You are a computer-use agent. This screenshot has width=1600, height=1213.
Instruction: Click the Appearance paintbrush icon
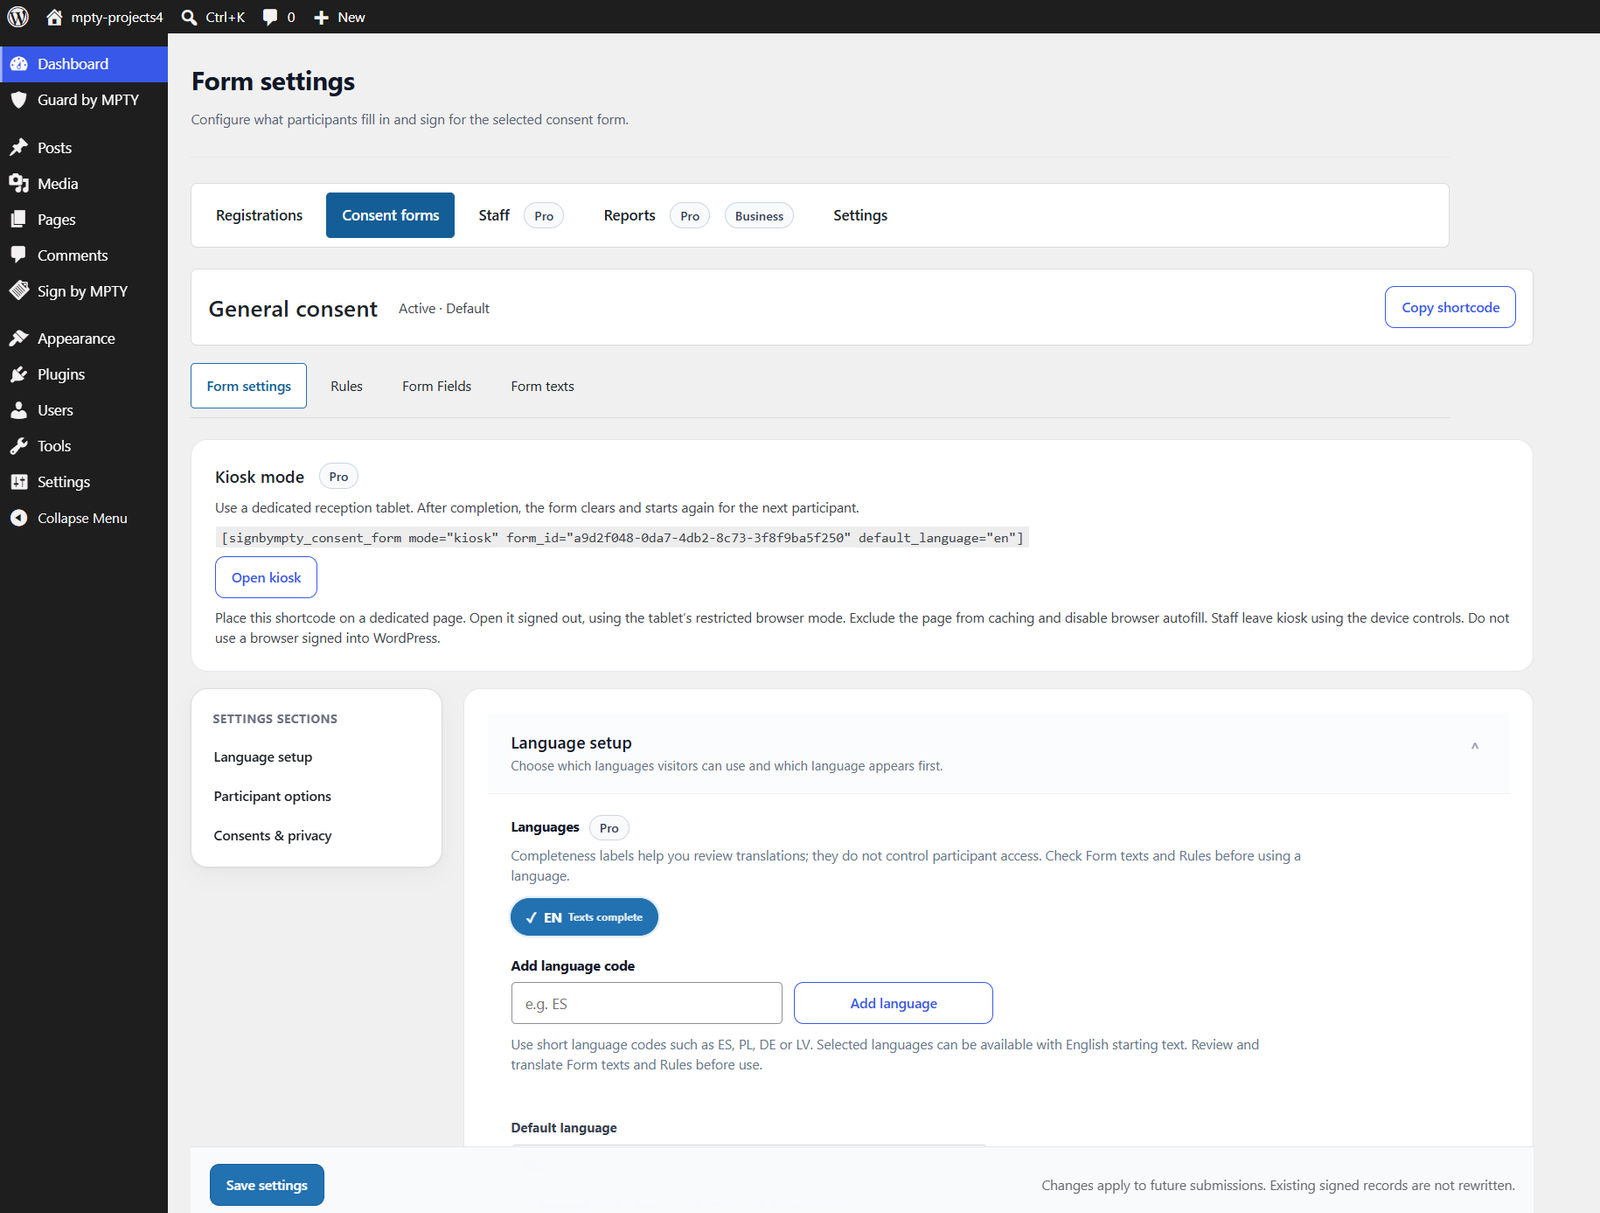(x=19, y=338)
